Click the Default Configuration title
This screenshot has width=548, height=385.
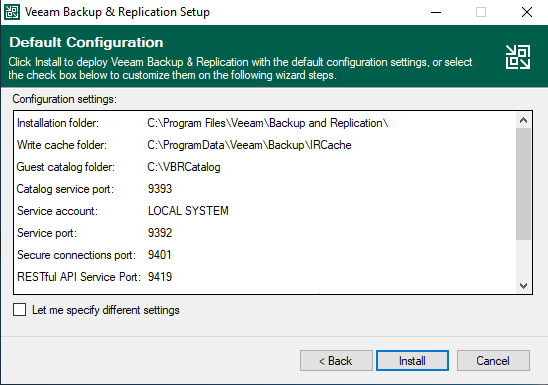pos(86,42)
